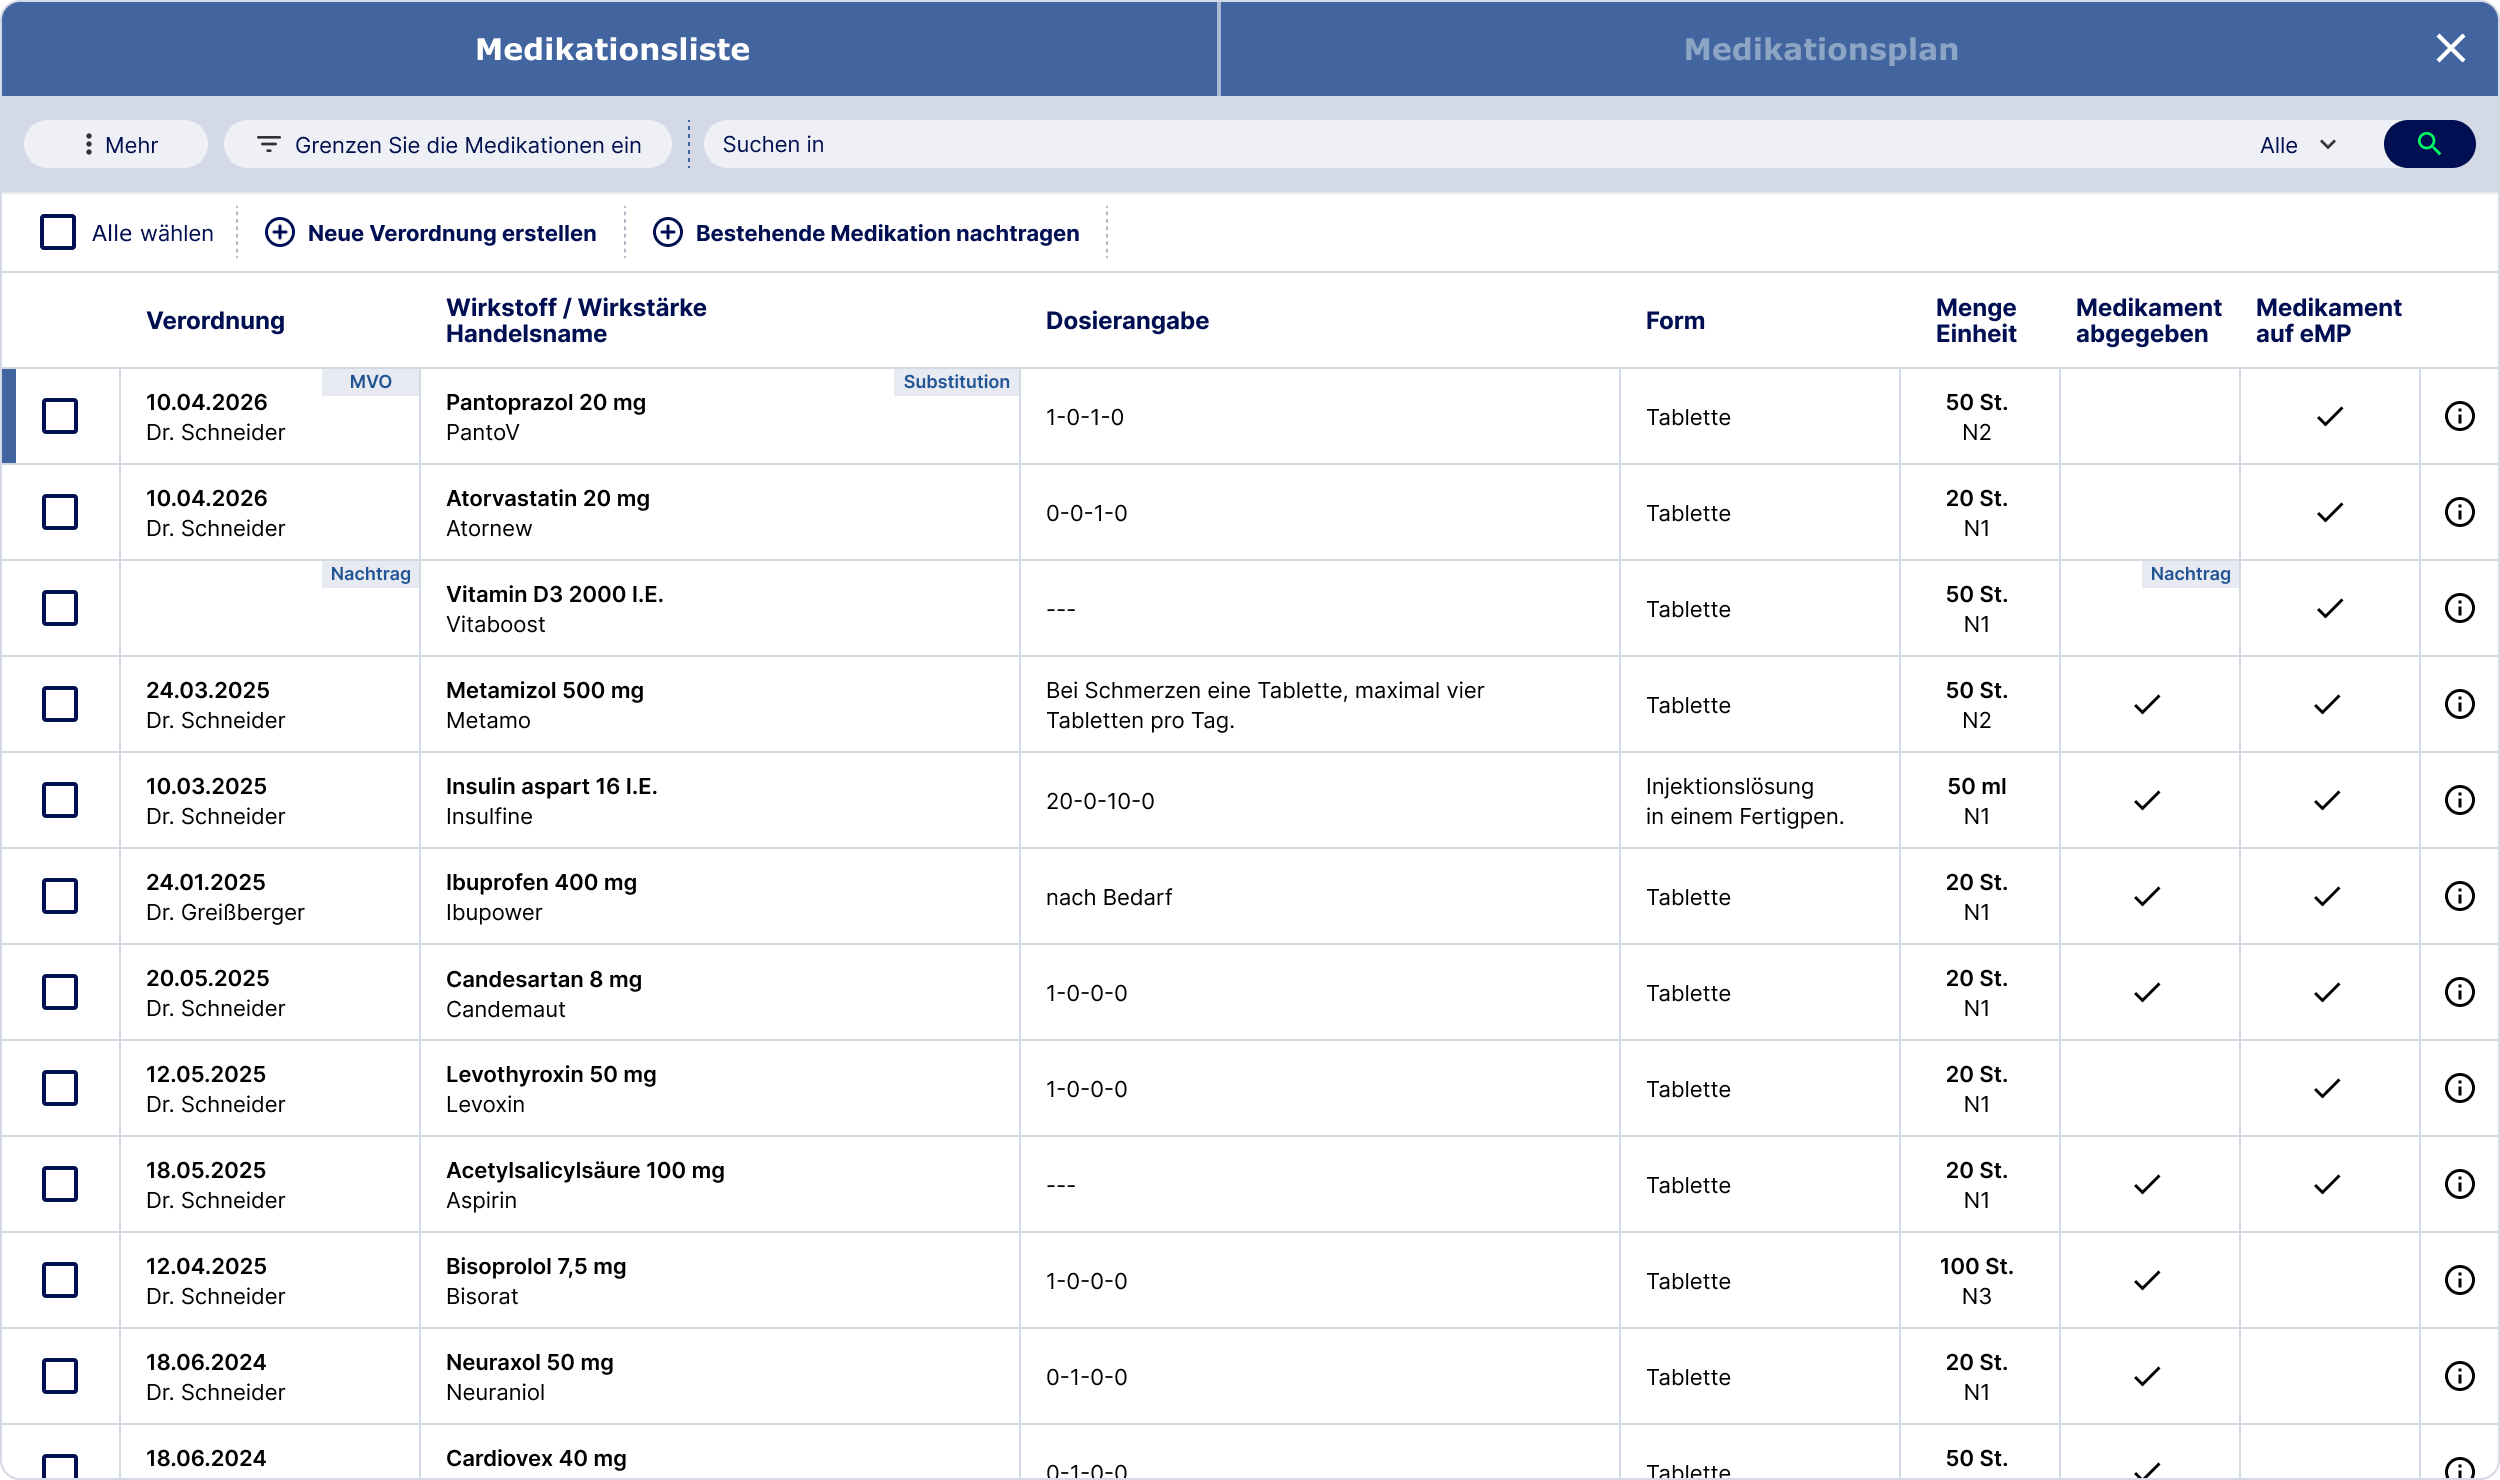Open info details for the Aspirin row
The image size is (2500, 1480).
point(2460,1184)
